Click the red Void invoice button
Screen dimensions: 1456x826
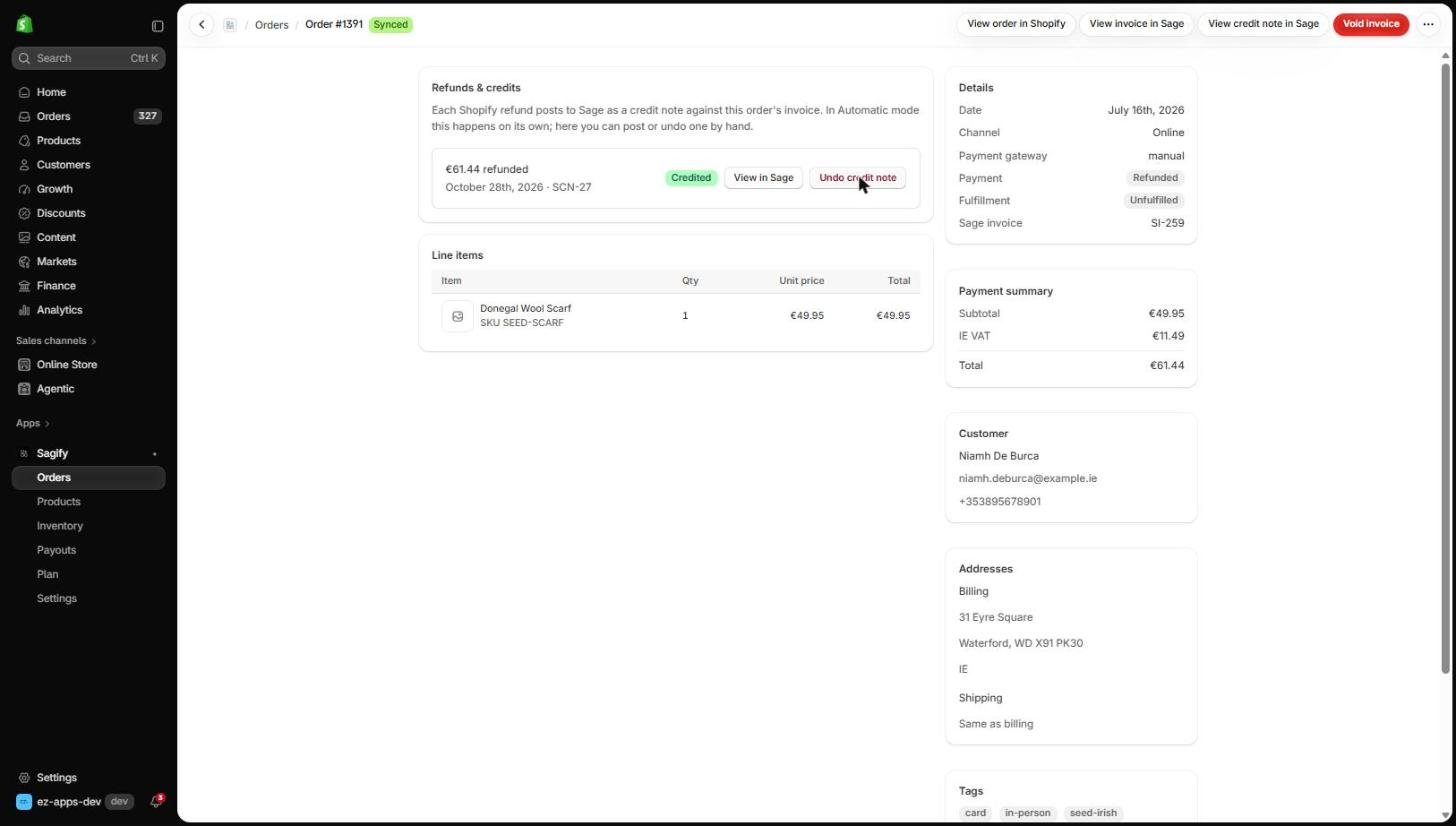click(x=1370, y=24)
